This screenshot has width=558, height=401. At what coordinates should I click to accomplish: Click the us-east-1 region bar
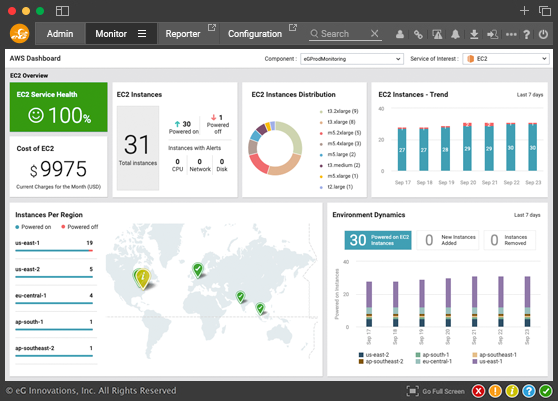click(x=54, y=251)
